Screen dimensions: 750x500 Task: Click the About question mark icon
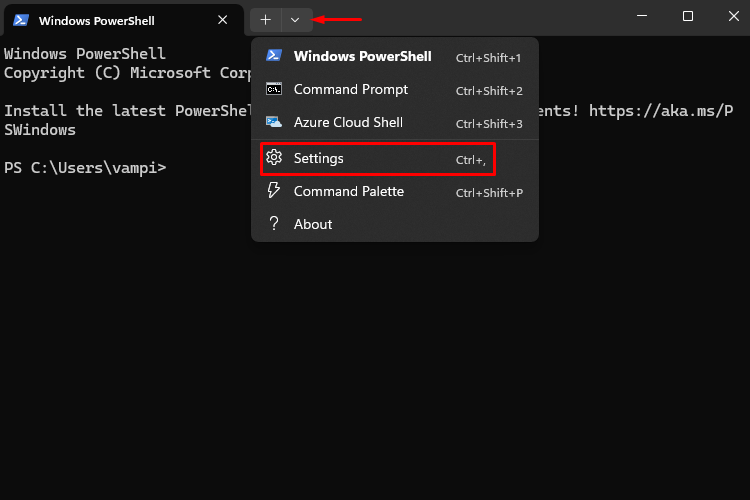pos(274,223)
